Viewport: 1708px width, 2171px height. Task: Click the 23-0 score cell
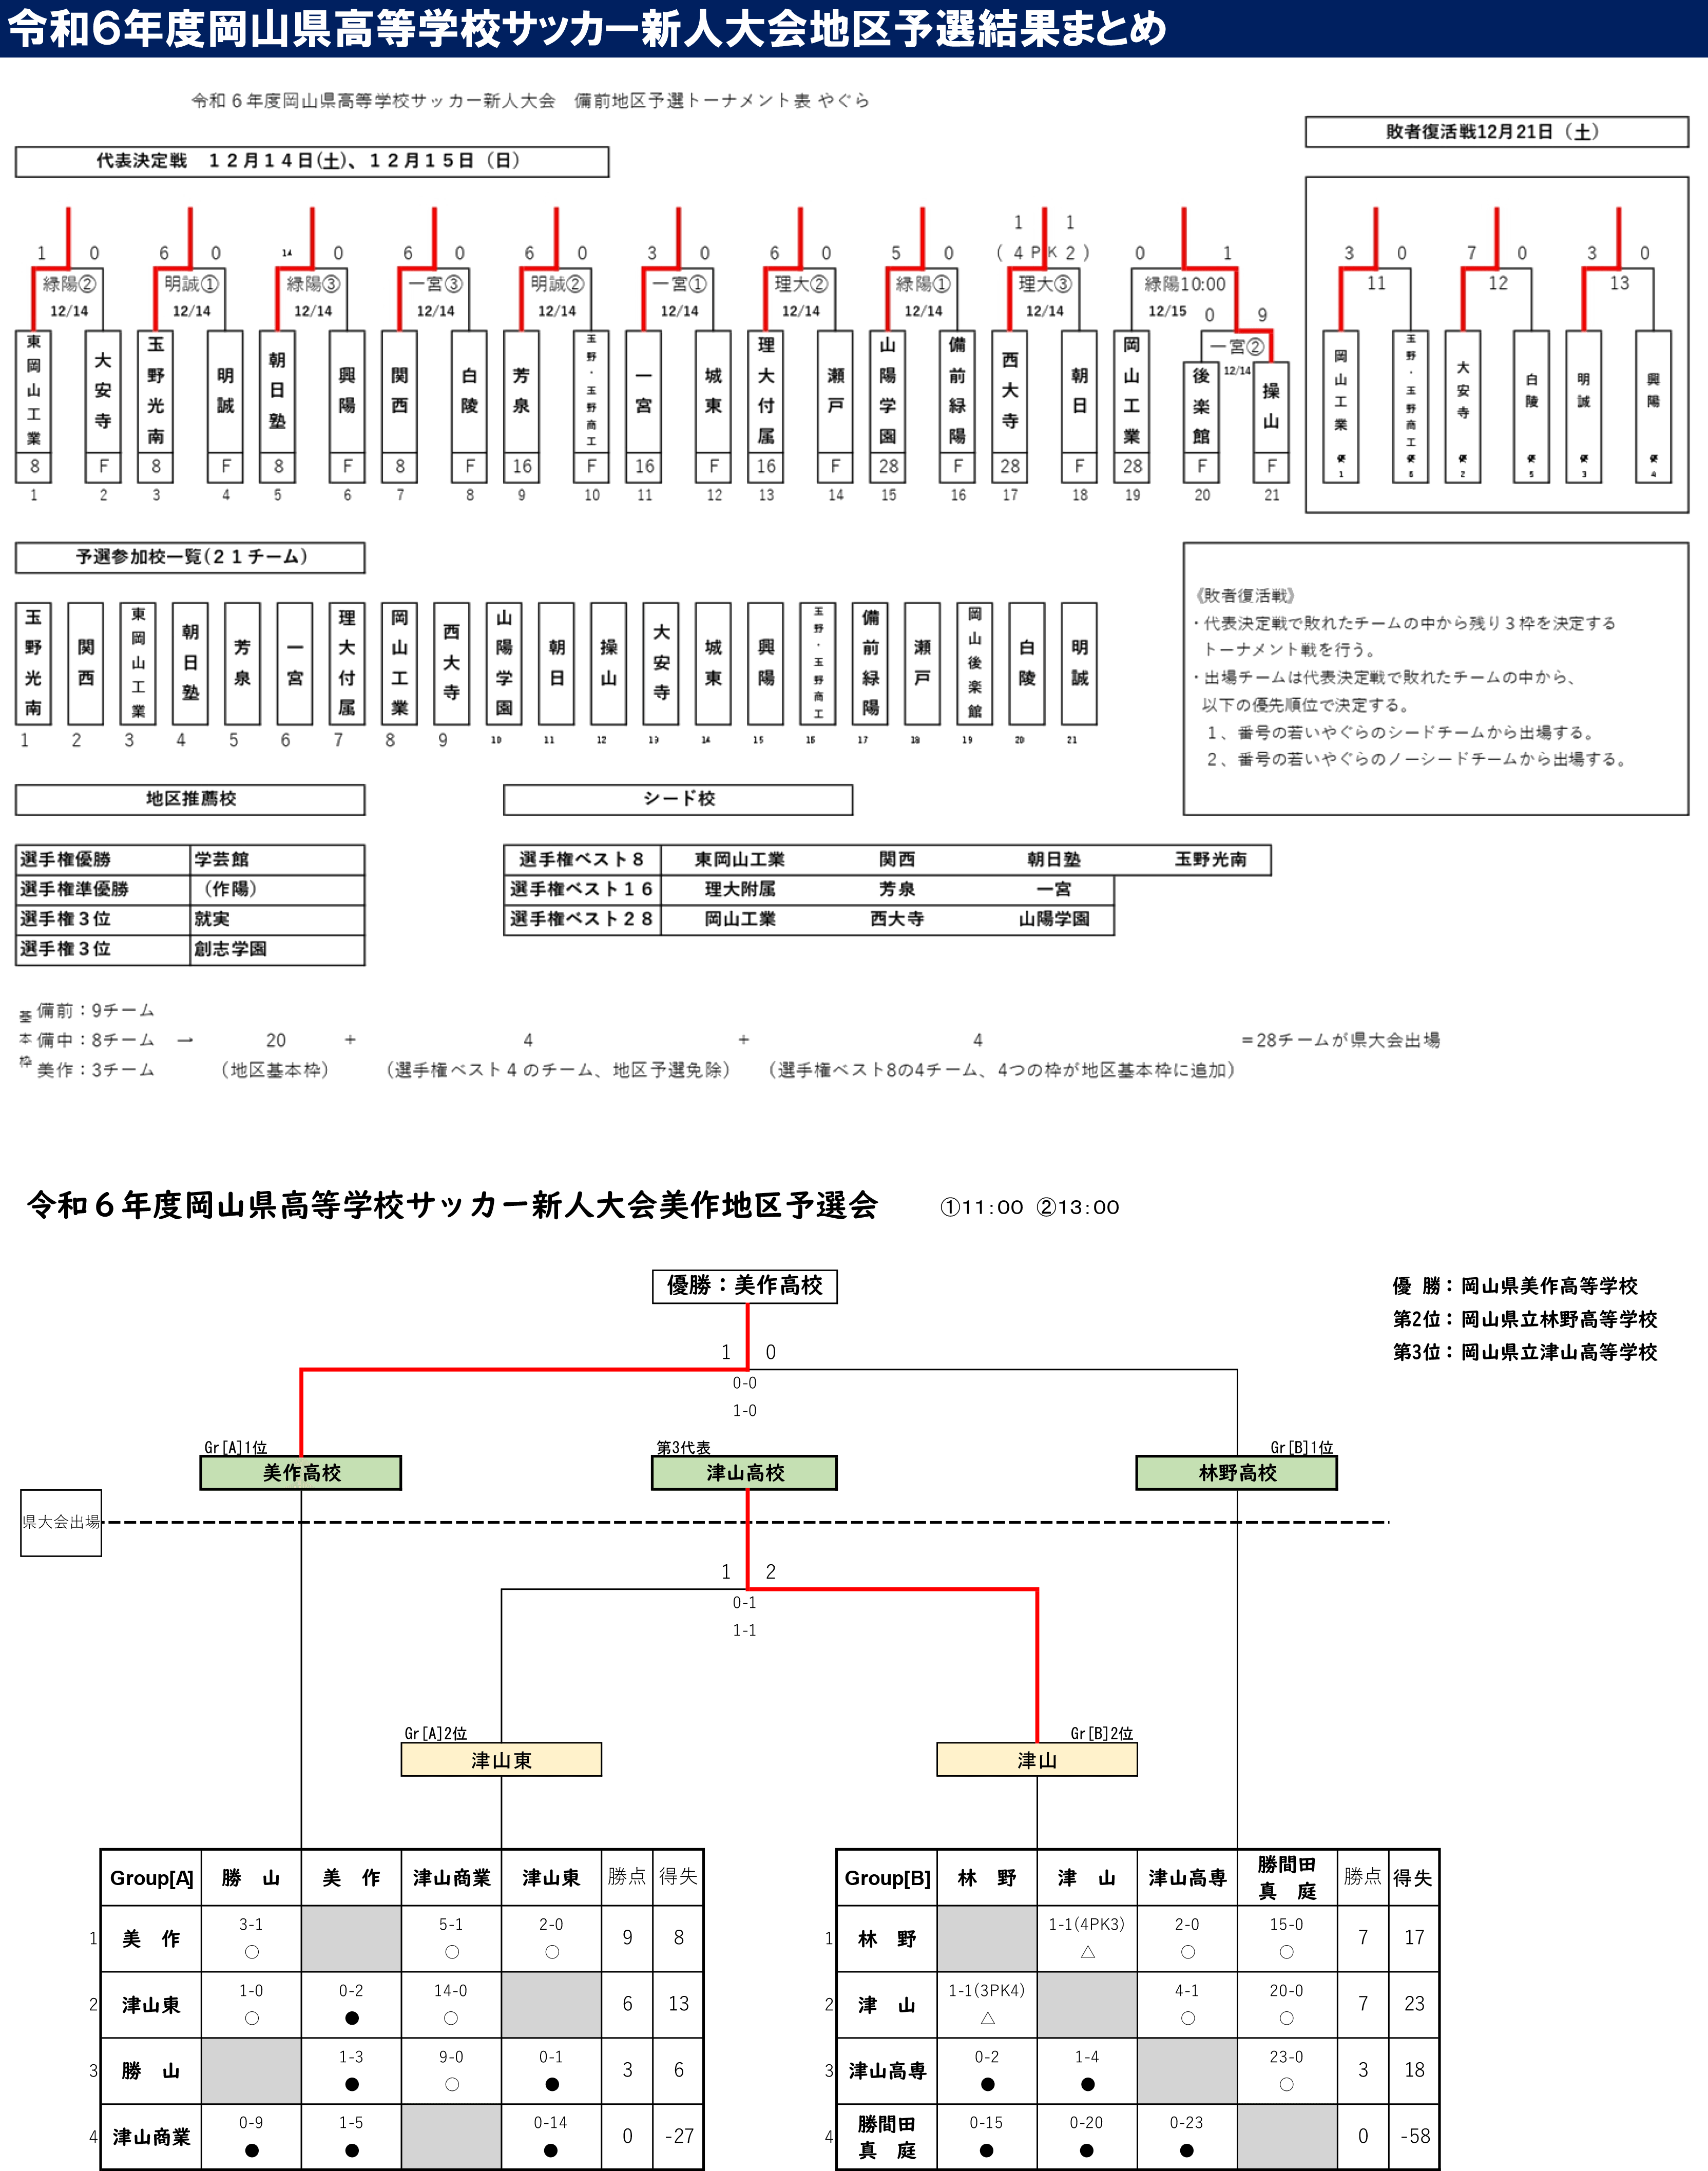pyautogui.click(x=1287, y=2070)
